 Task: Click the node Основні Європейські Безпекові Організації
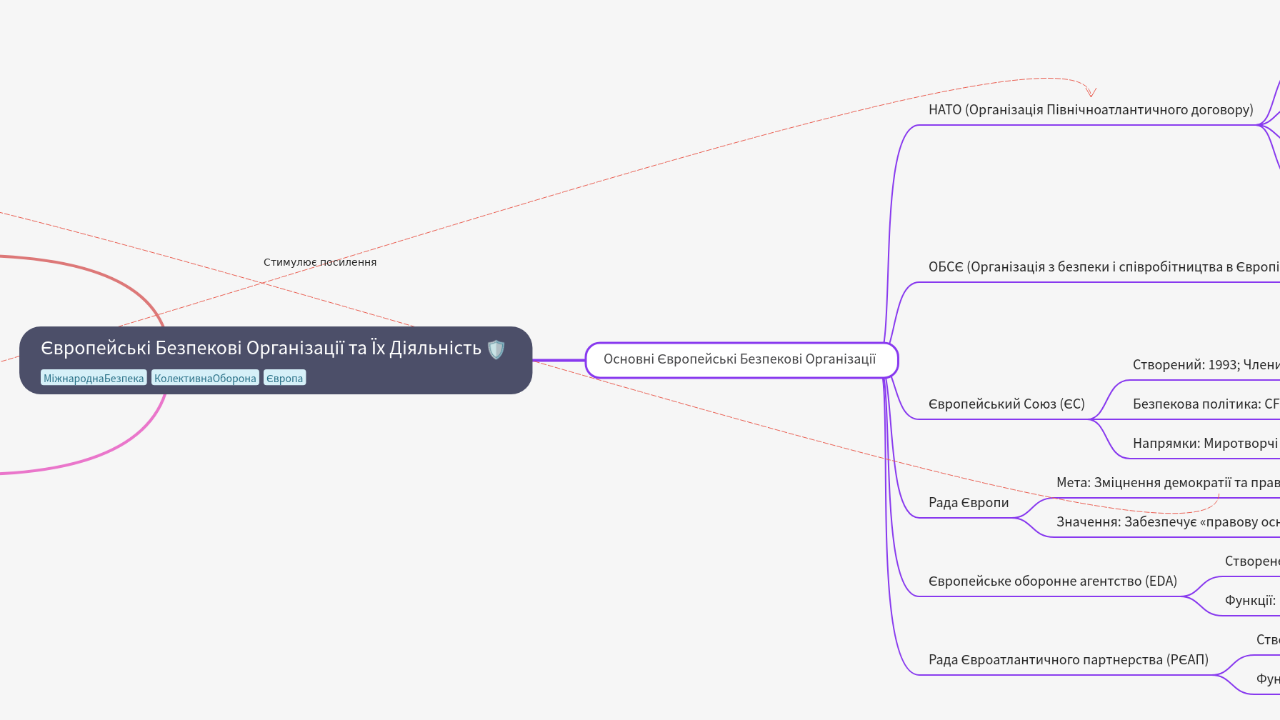click(740, 358)
